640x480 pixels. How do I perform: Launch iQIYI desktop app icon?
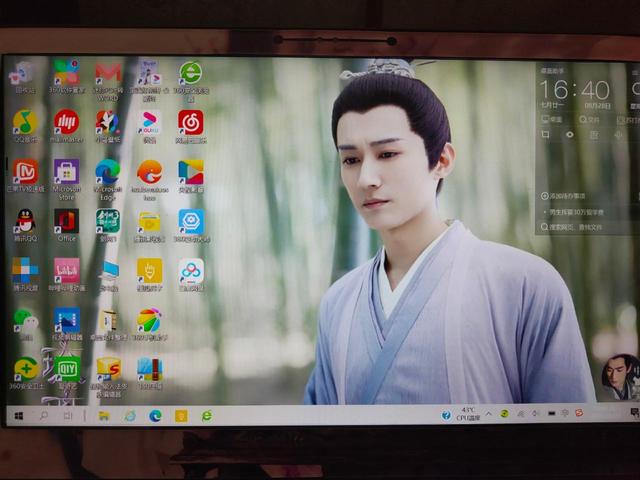(67, 368)
